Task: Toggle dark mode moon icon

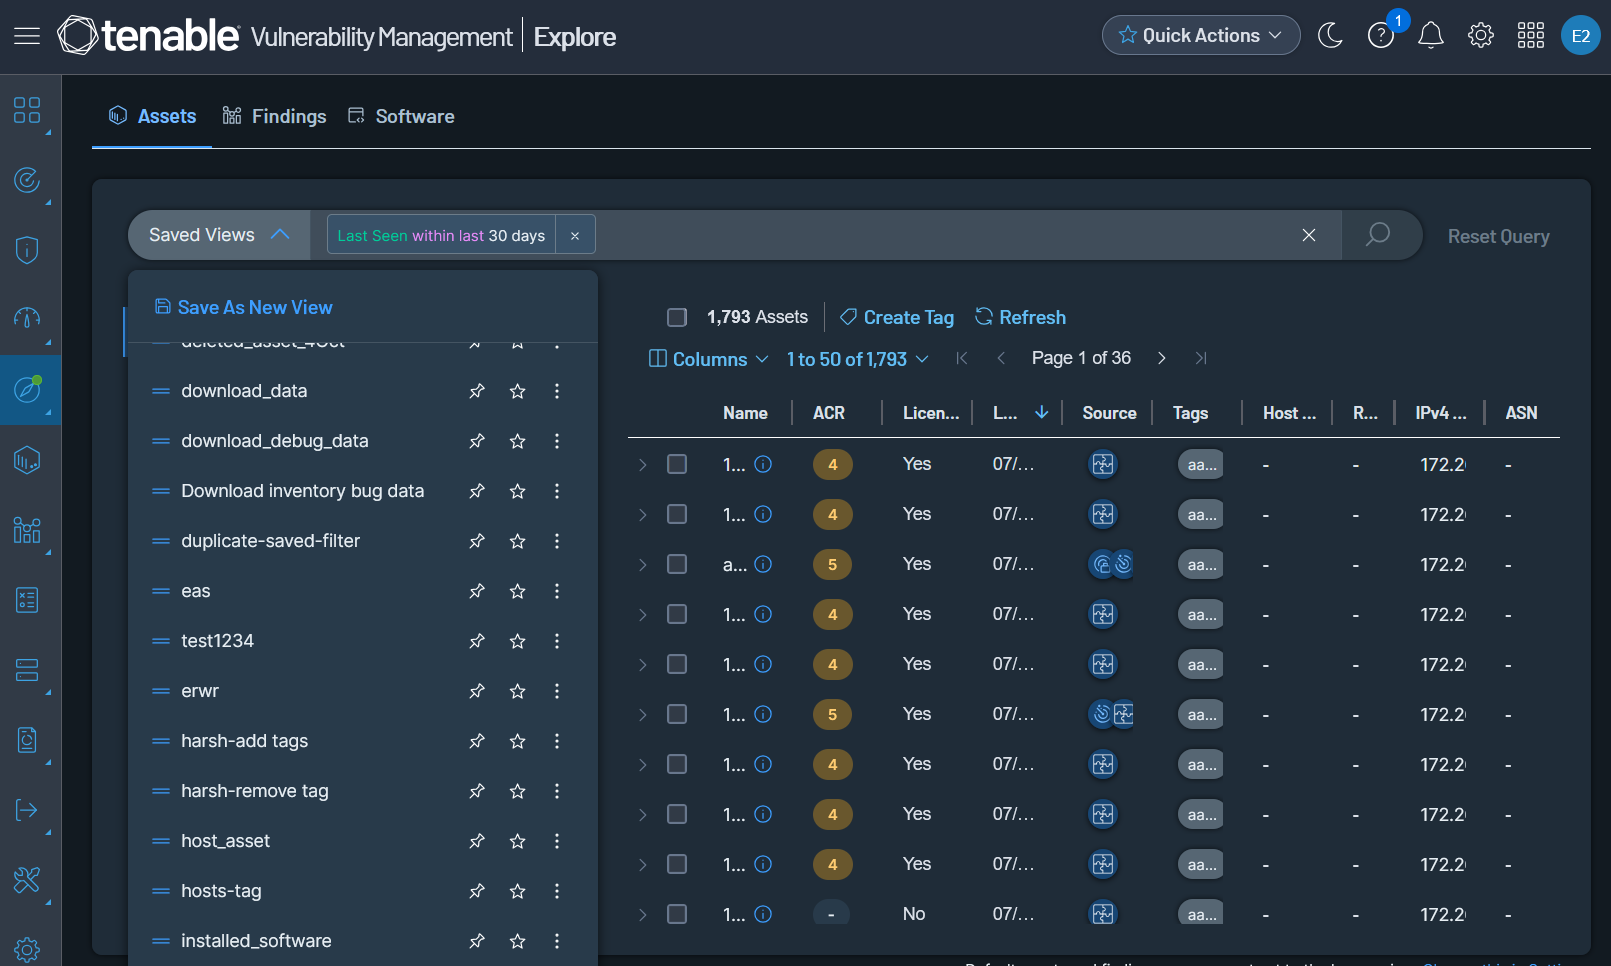Action: tap(1330, 36)
